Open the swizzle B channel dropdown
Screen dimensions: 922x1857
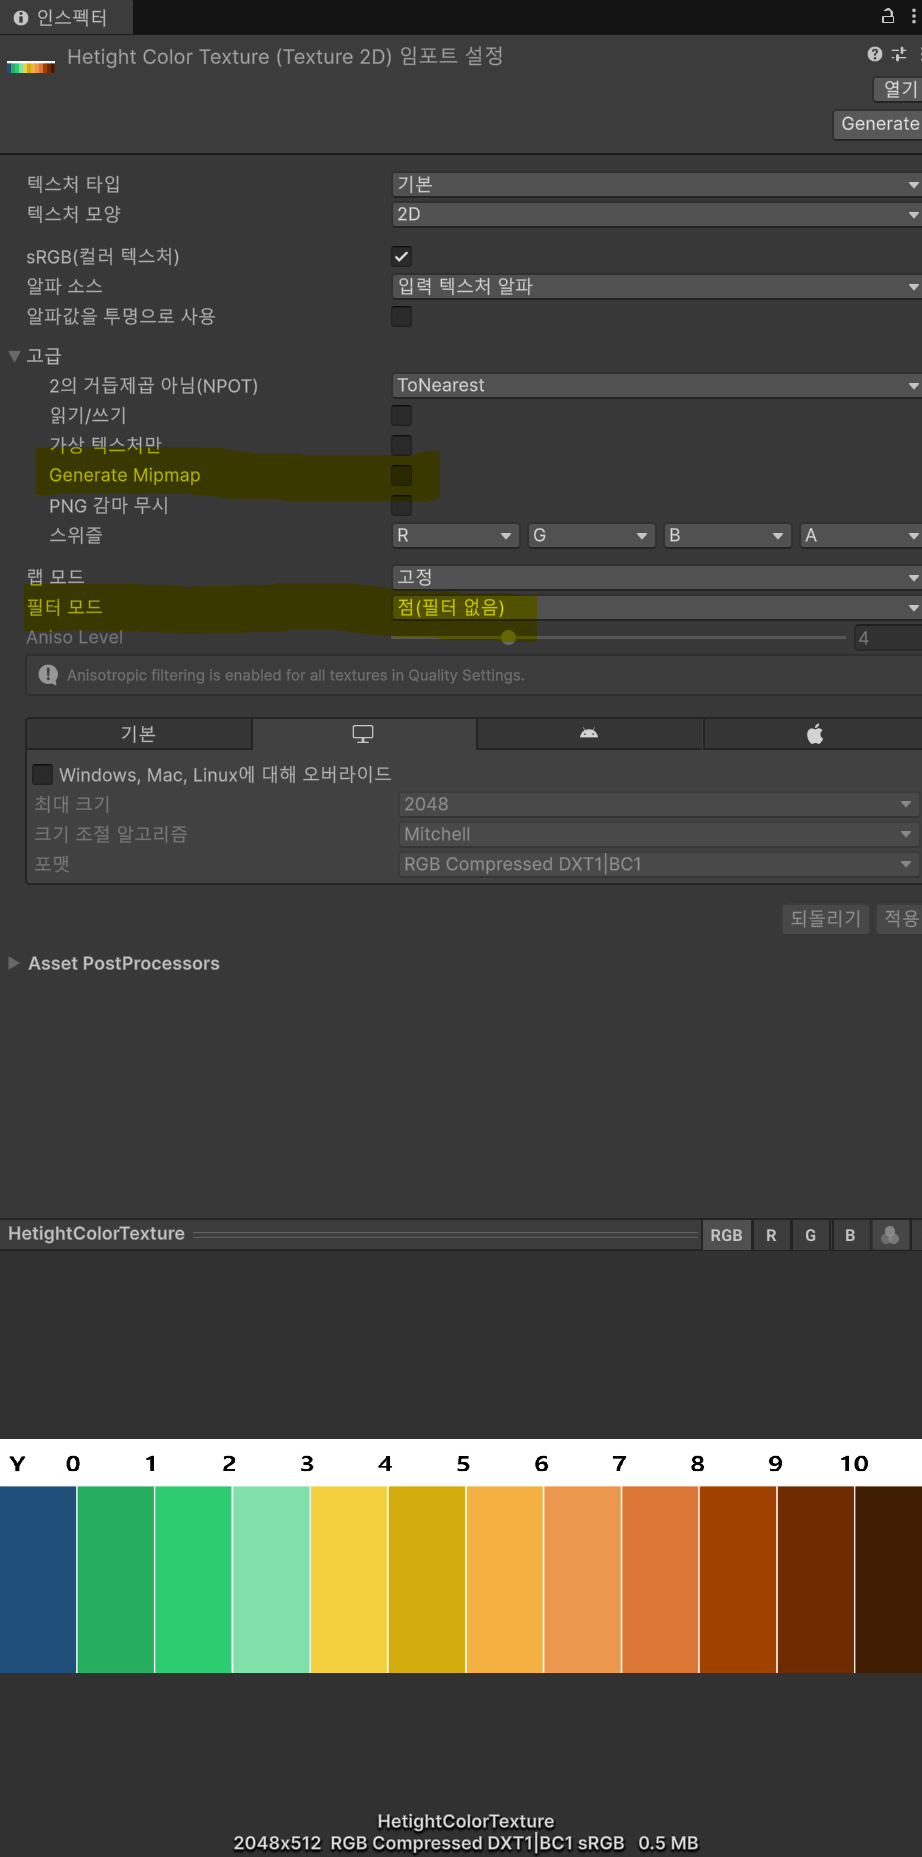pyautogui.click(x=727, y=535)
